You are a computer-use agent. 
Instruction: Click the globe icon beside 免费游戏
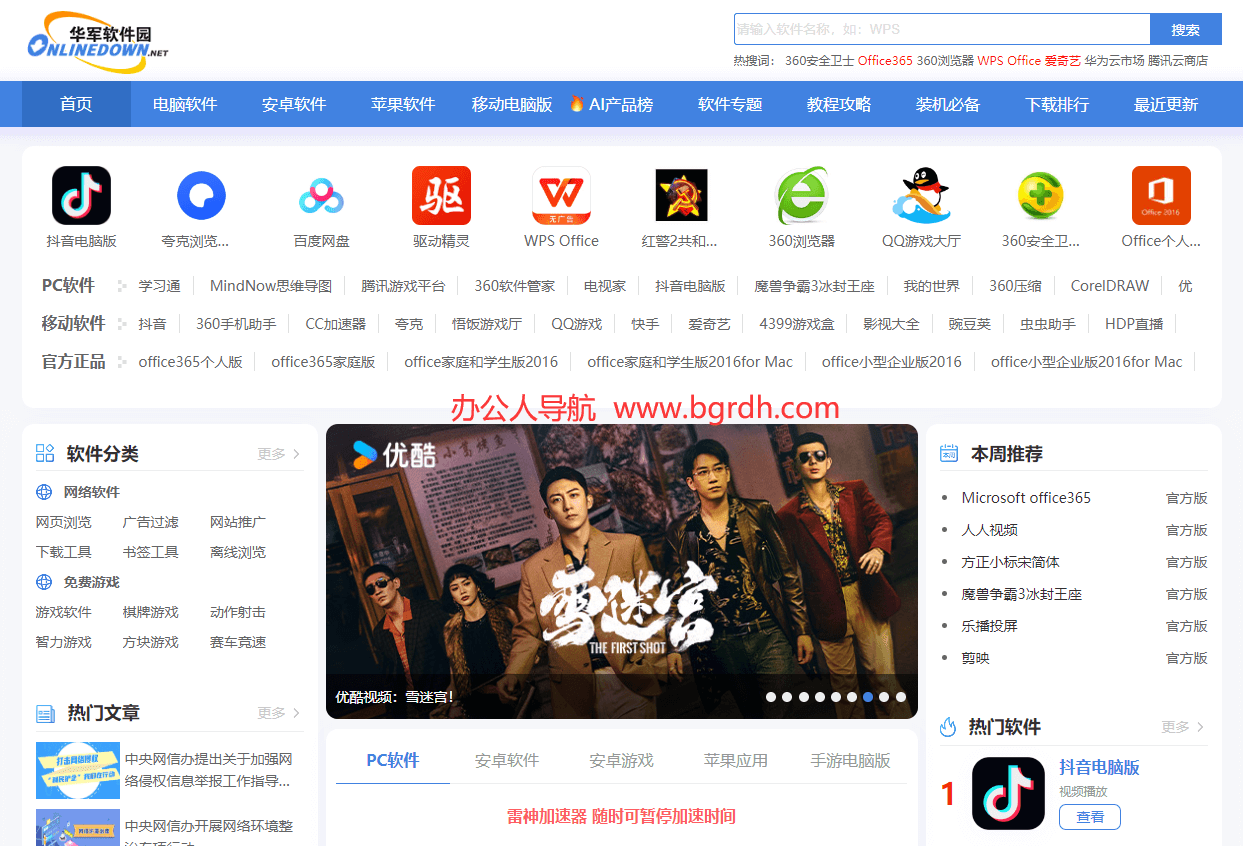(44, 582)
